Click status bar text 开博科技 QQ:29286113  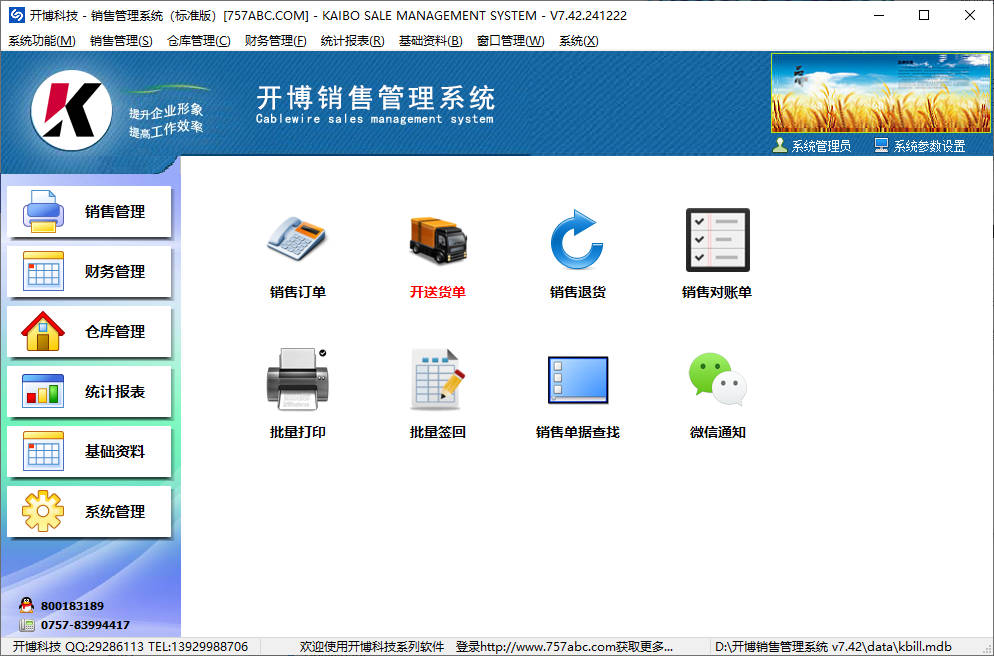[x=79, y=646]
